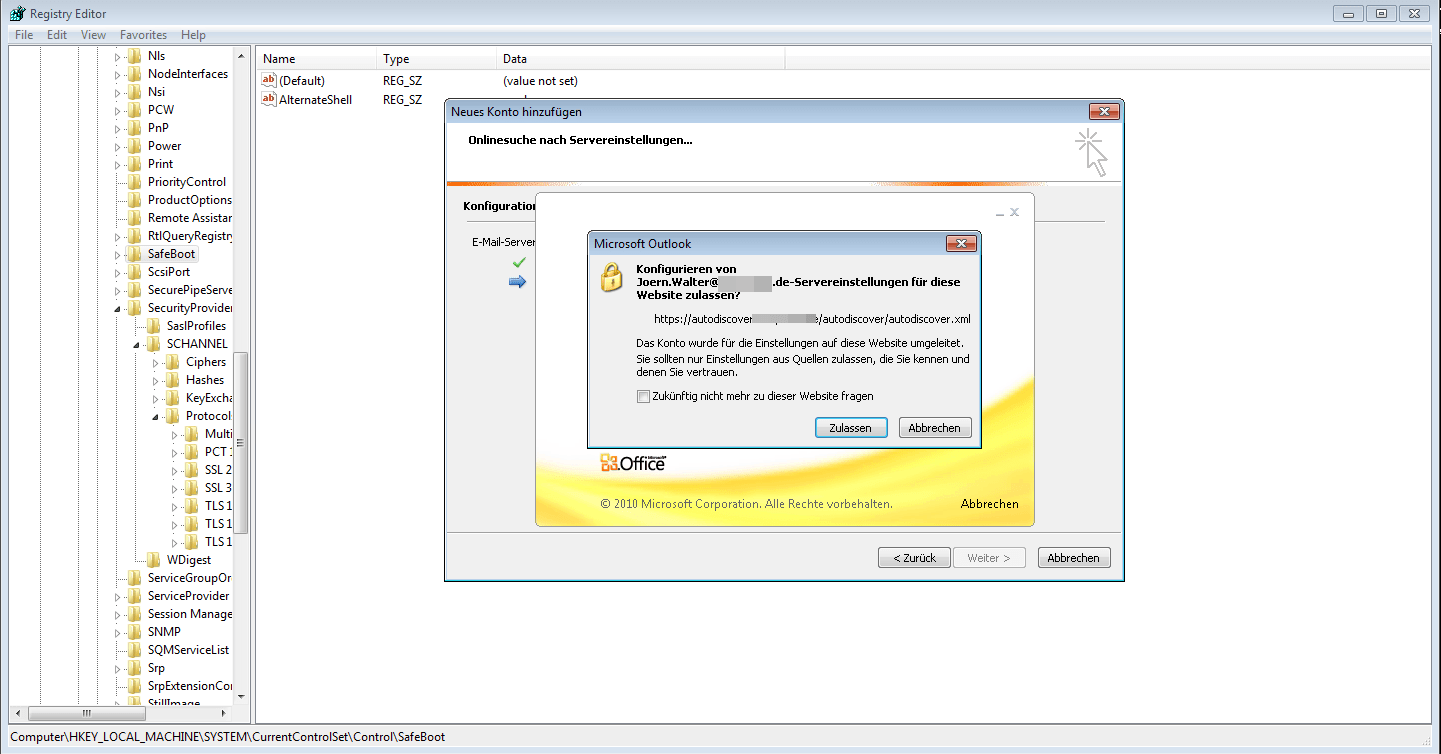Open the Favorites menu

(143, 35)
